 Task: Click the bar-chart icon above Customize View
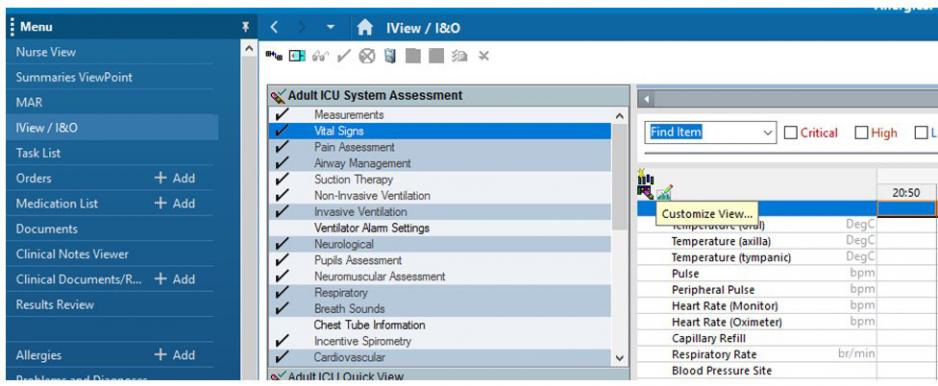coord(645,177)
